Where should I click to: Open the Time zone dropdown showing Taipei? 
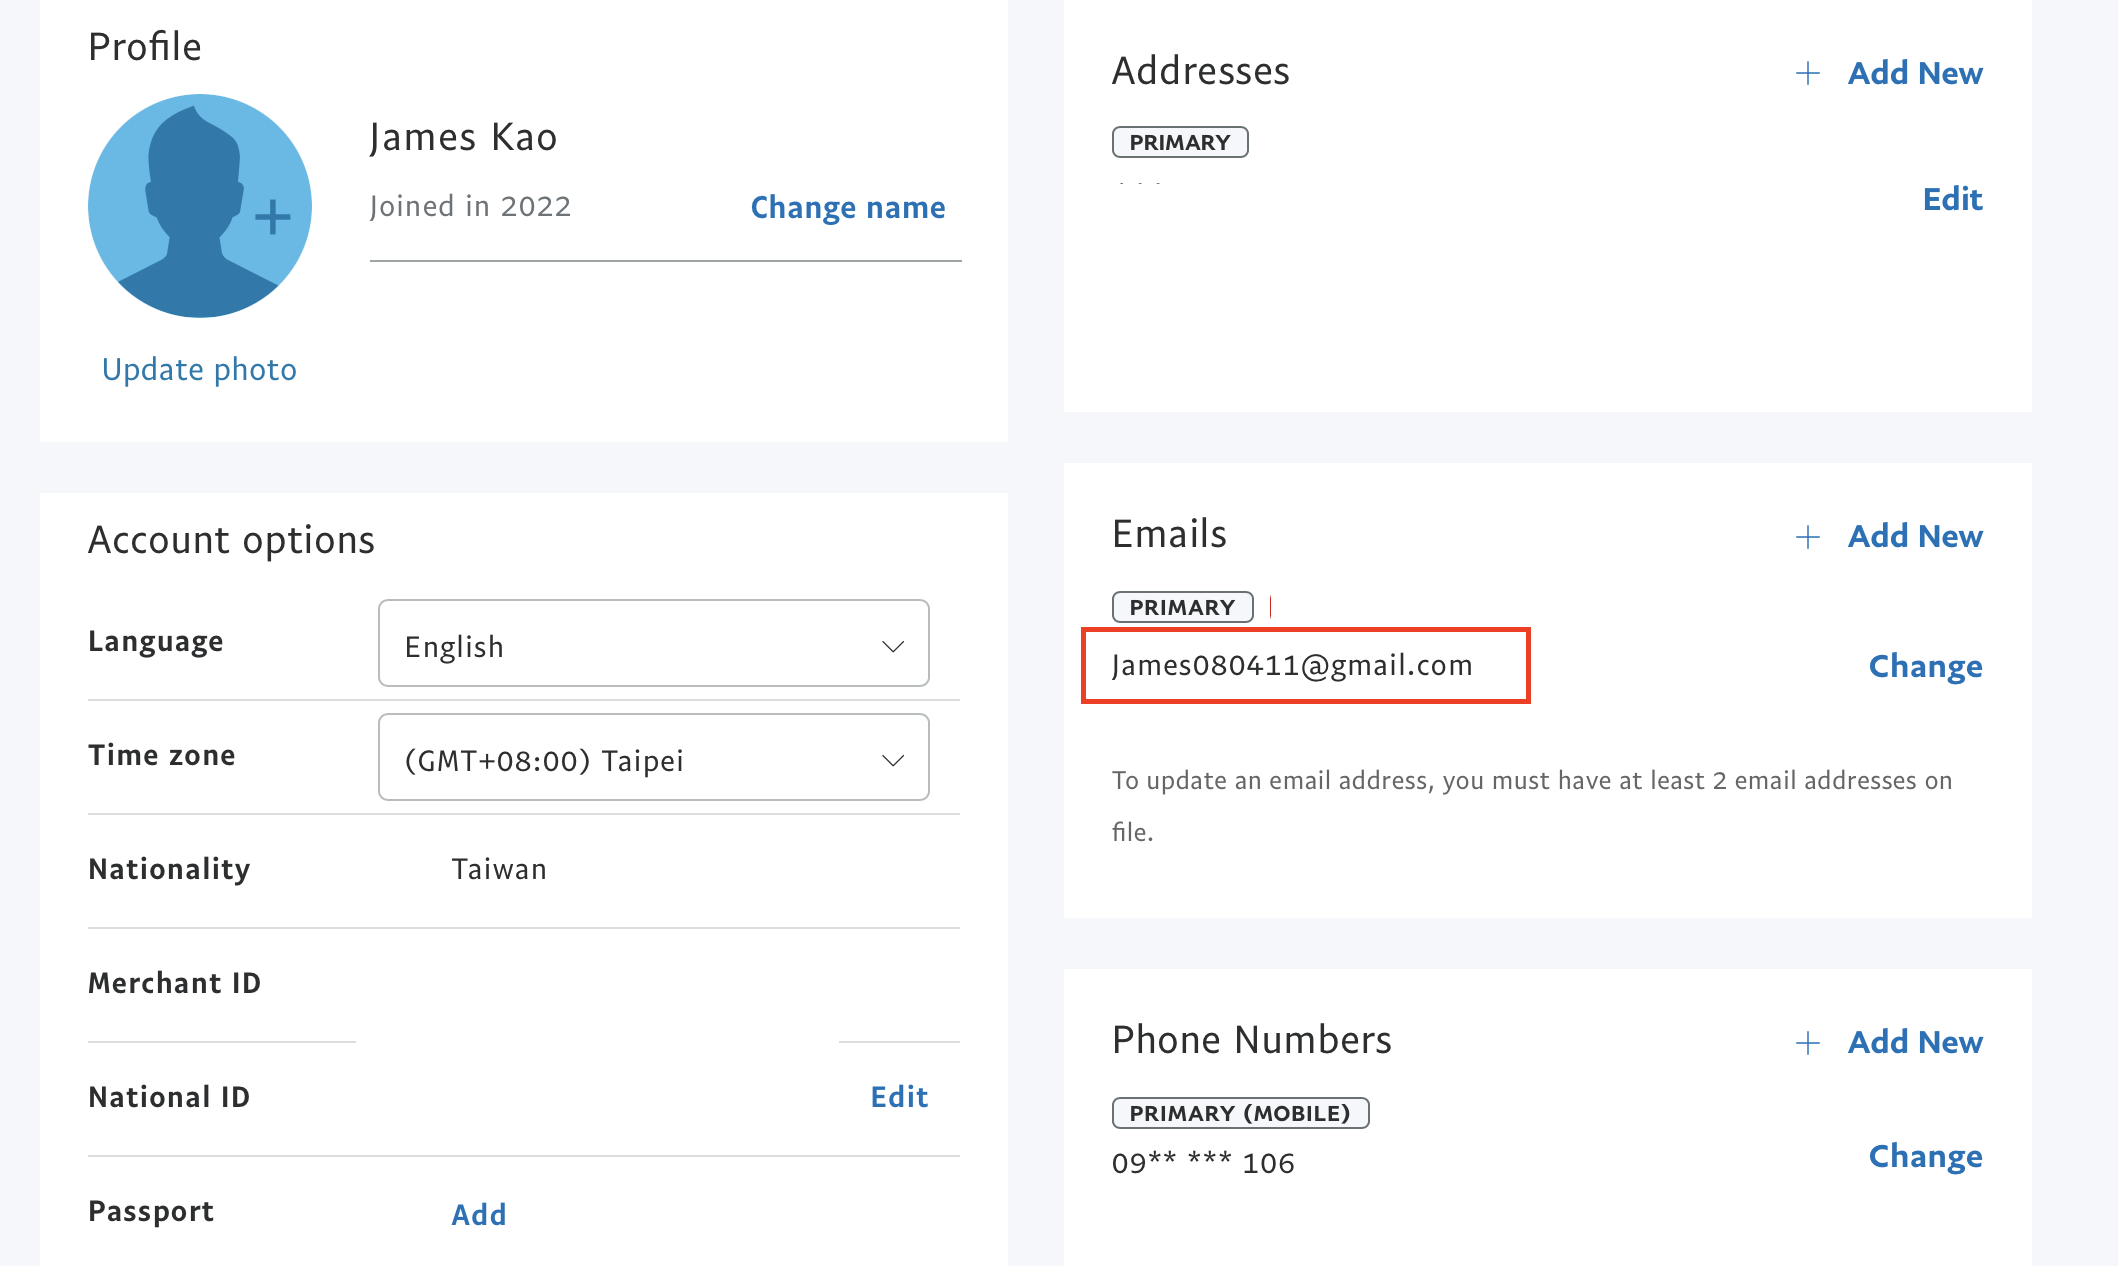tap(654, 757)
